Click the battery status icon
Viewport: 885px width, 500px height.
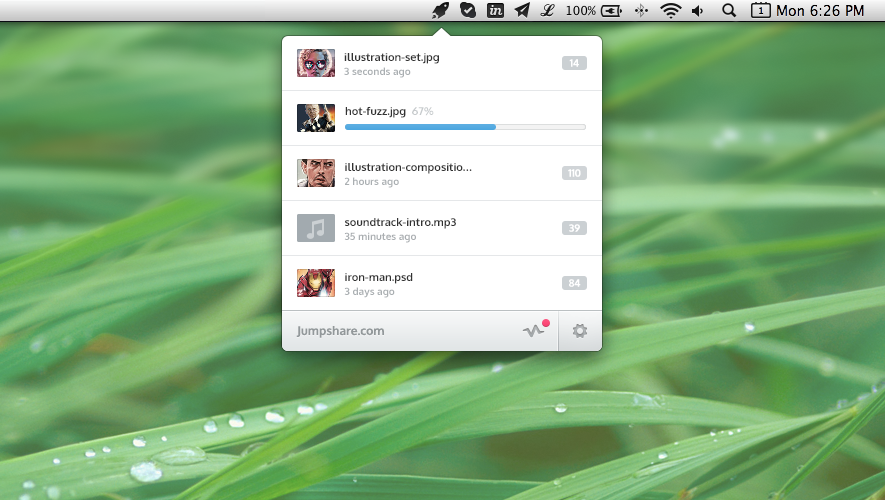612,11
